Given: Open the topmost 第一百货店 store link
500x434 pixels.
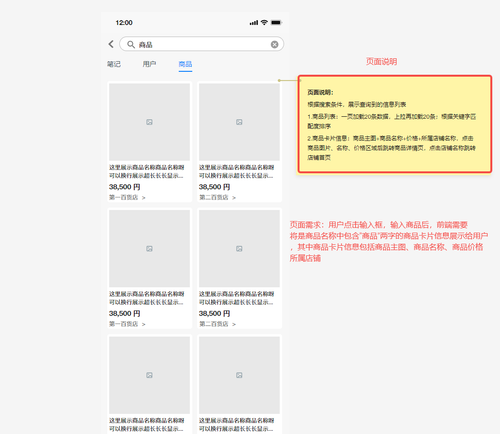Looking at the screenshot, I should (127, 197).
